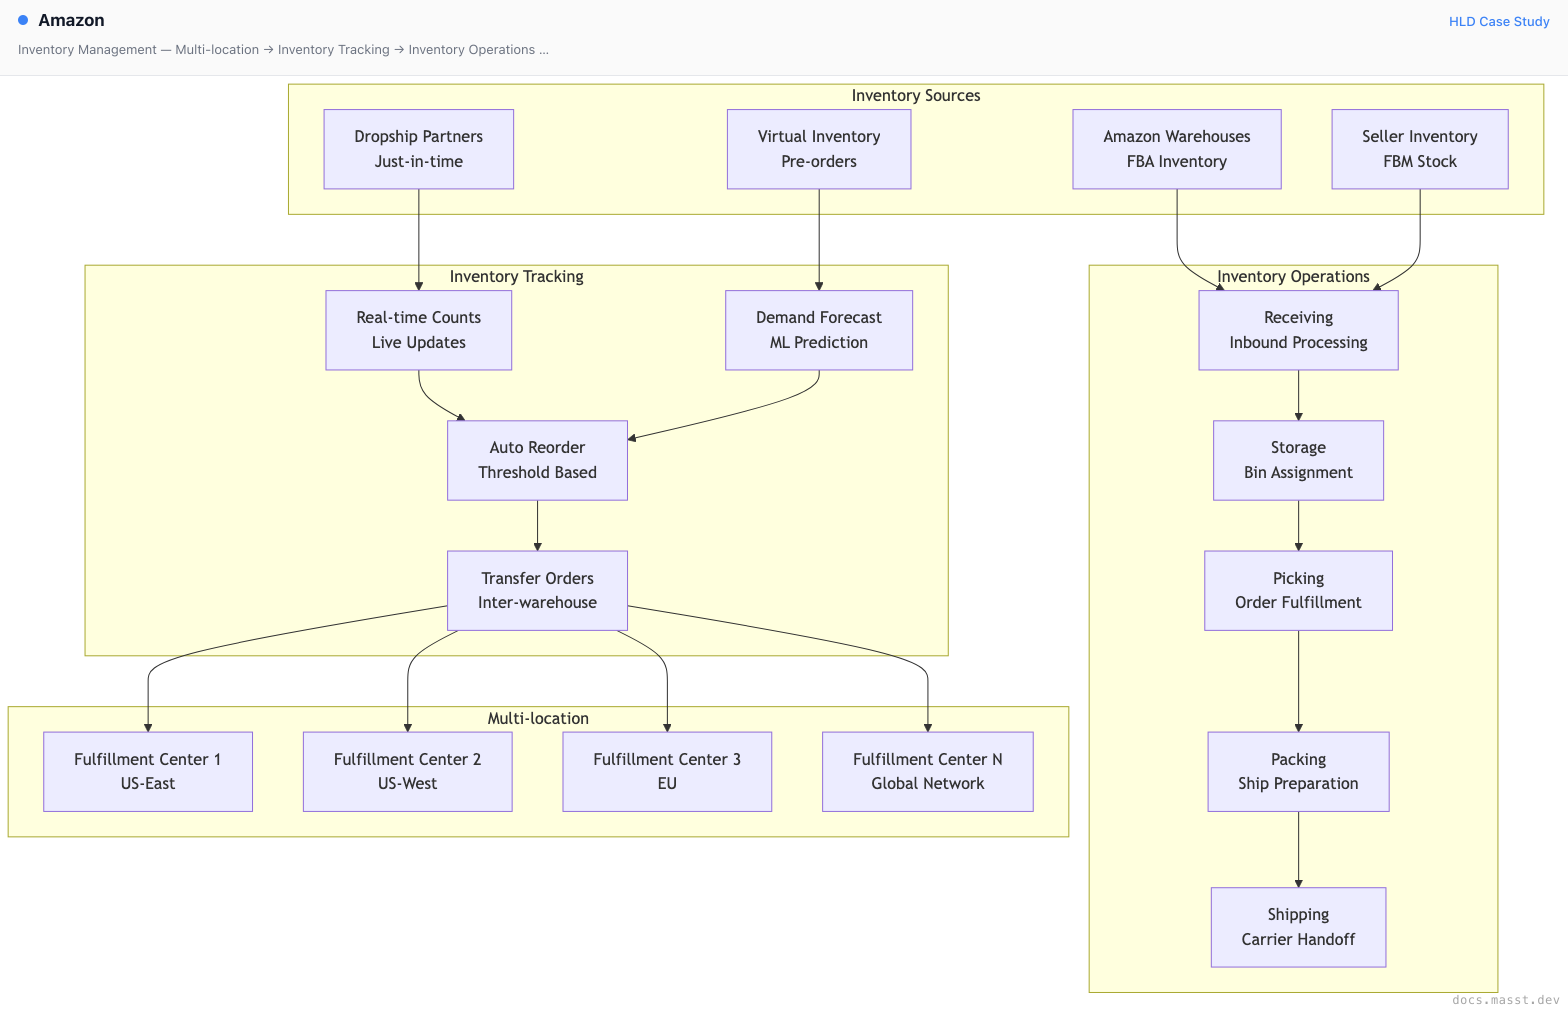Click the Inventory Operations group label
Image resolution: width=1568 pixels, height=1012 pixels.
click(1293, 276)
